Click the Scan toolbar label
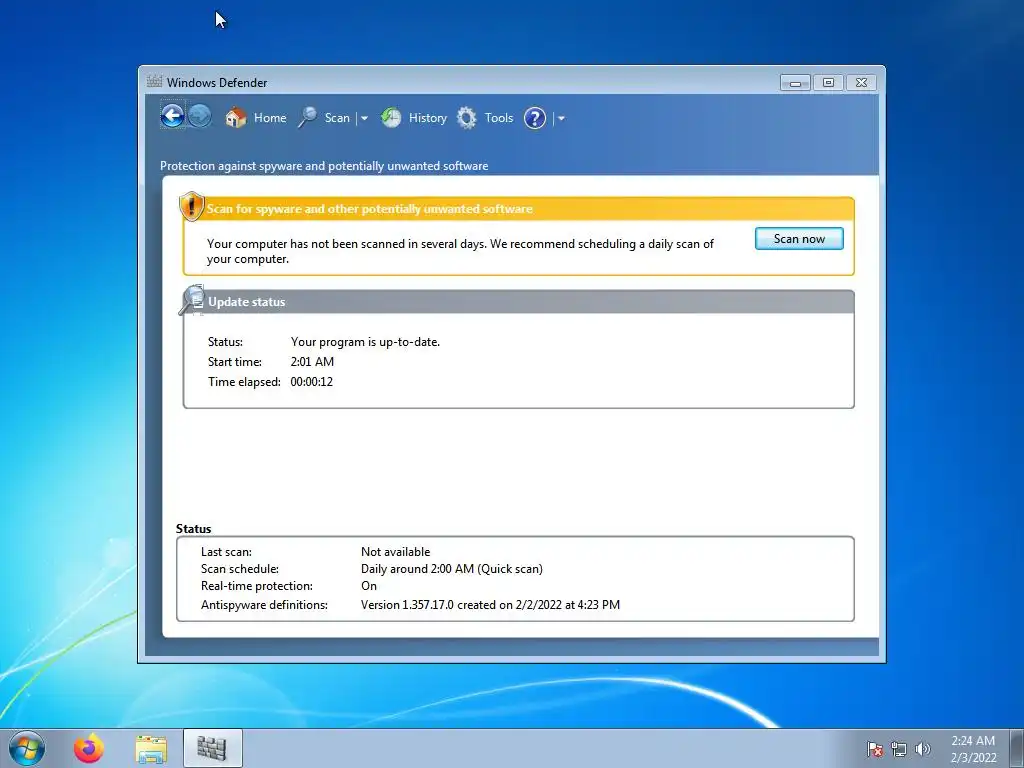 [337, 118]
